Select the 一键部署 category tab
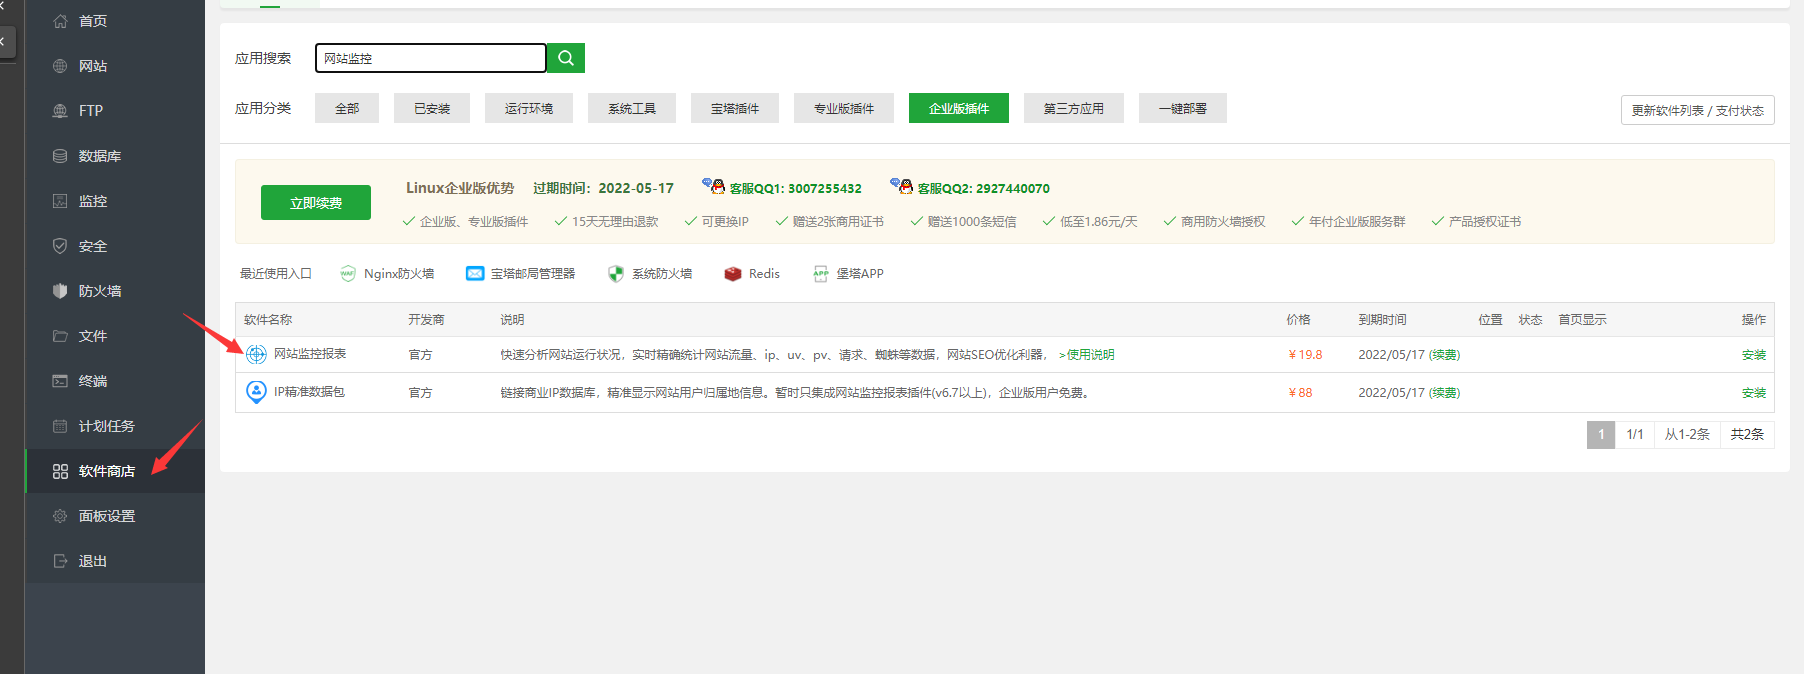Image resolution: width=1804 pixels, height=674 pixels. click(1183, 108)
